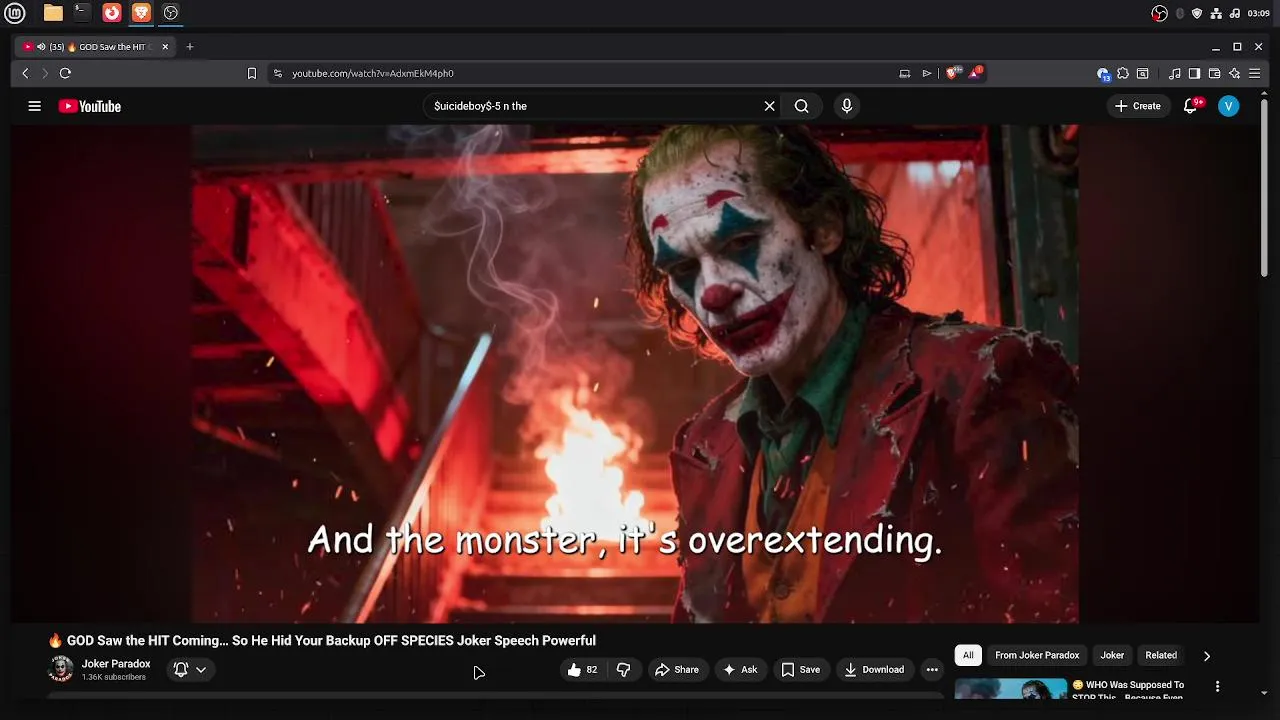Open the clock showing 03:09
The height and width of the screenshot is (720, 1280).
[x=1259, y=13]
